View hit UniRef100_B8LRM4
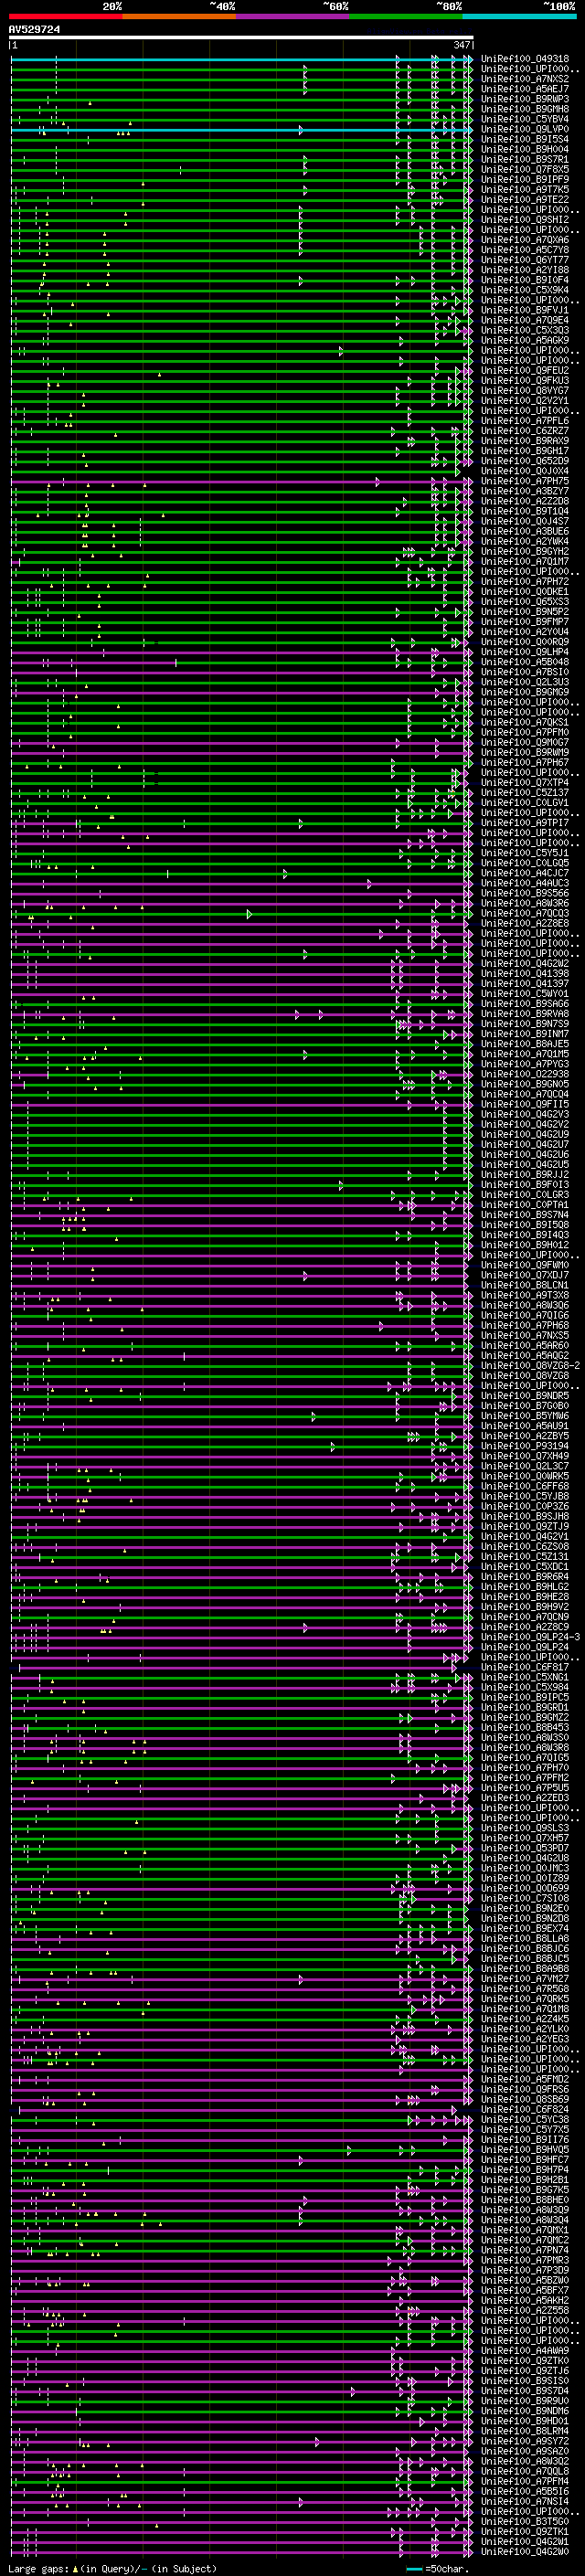Viewport: 585px width, 2576px height. tap(525, 2431)
